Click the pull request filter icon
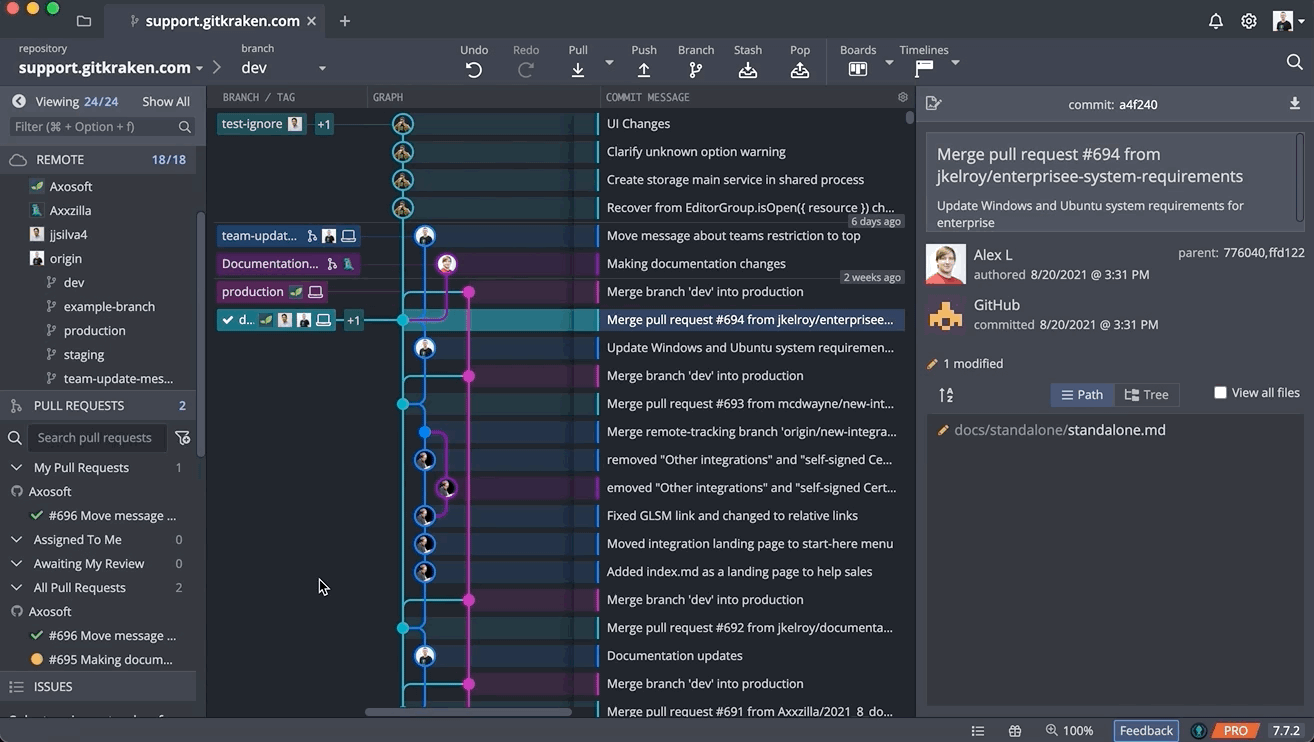 pyautogui.click(x=183, y=437)
